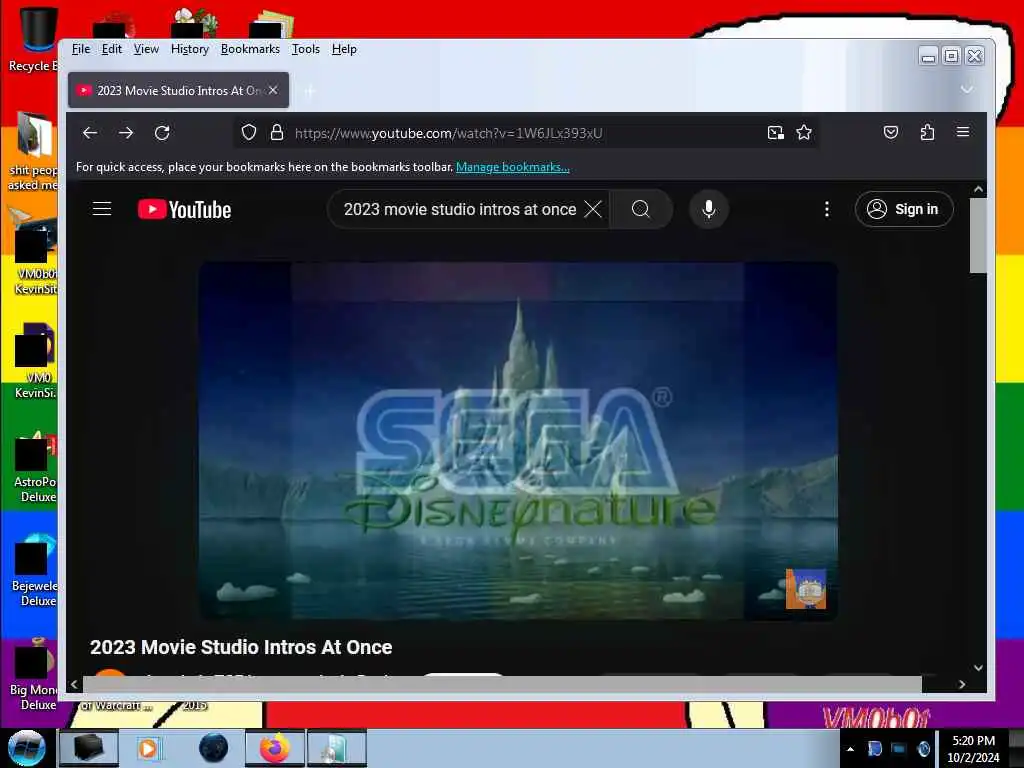Go back using the browser back arrow
The image size is (1024, 768).
[90, 133]
